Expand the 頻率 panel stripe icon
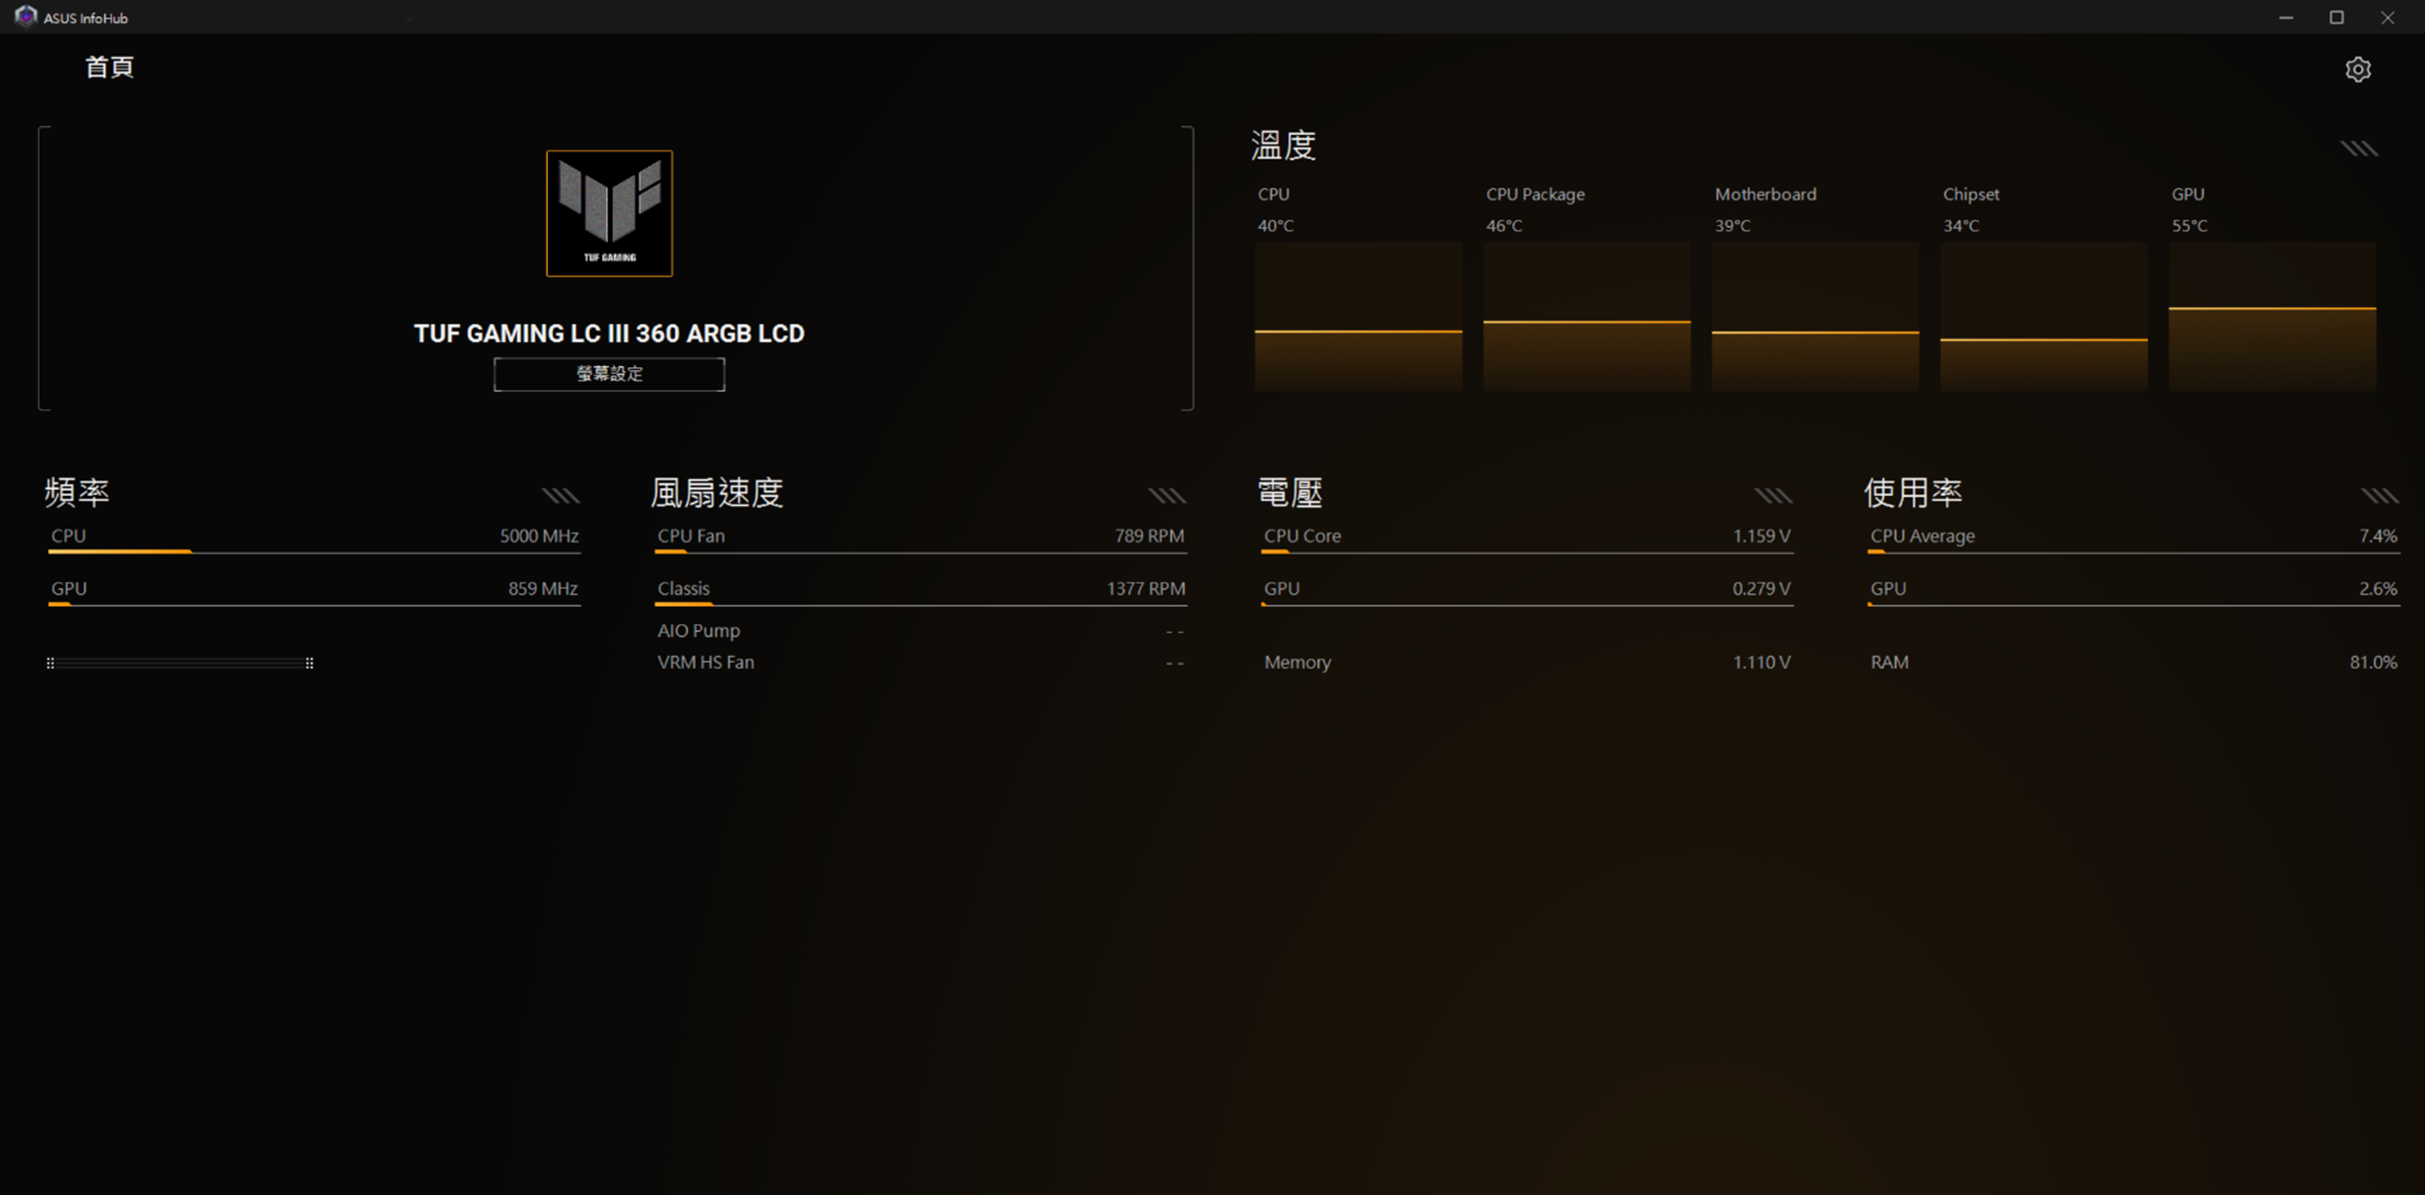This screenshot has height=1195, width=2425. coord(561,496)
